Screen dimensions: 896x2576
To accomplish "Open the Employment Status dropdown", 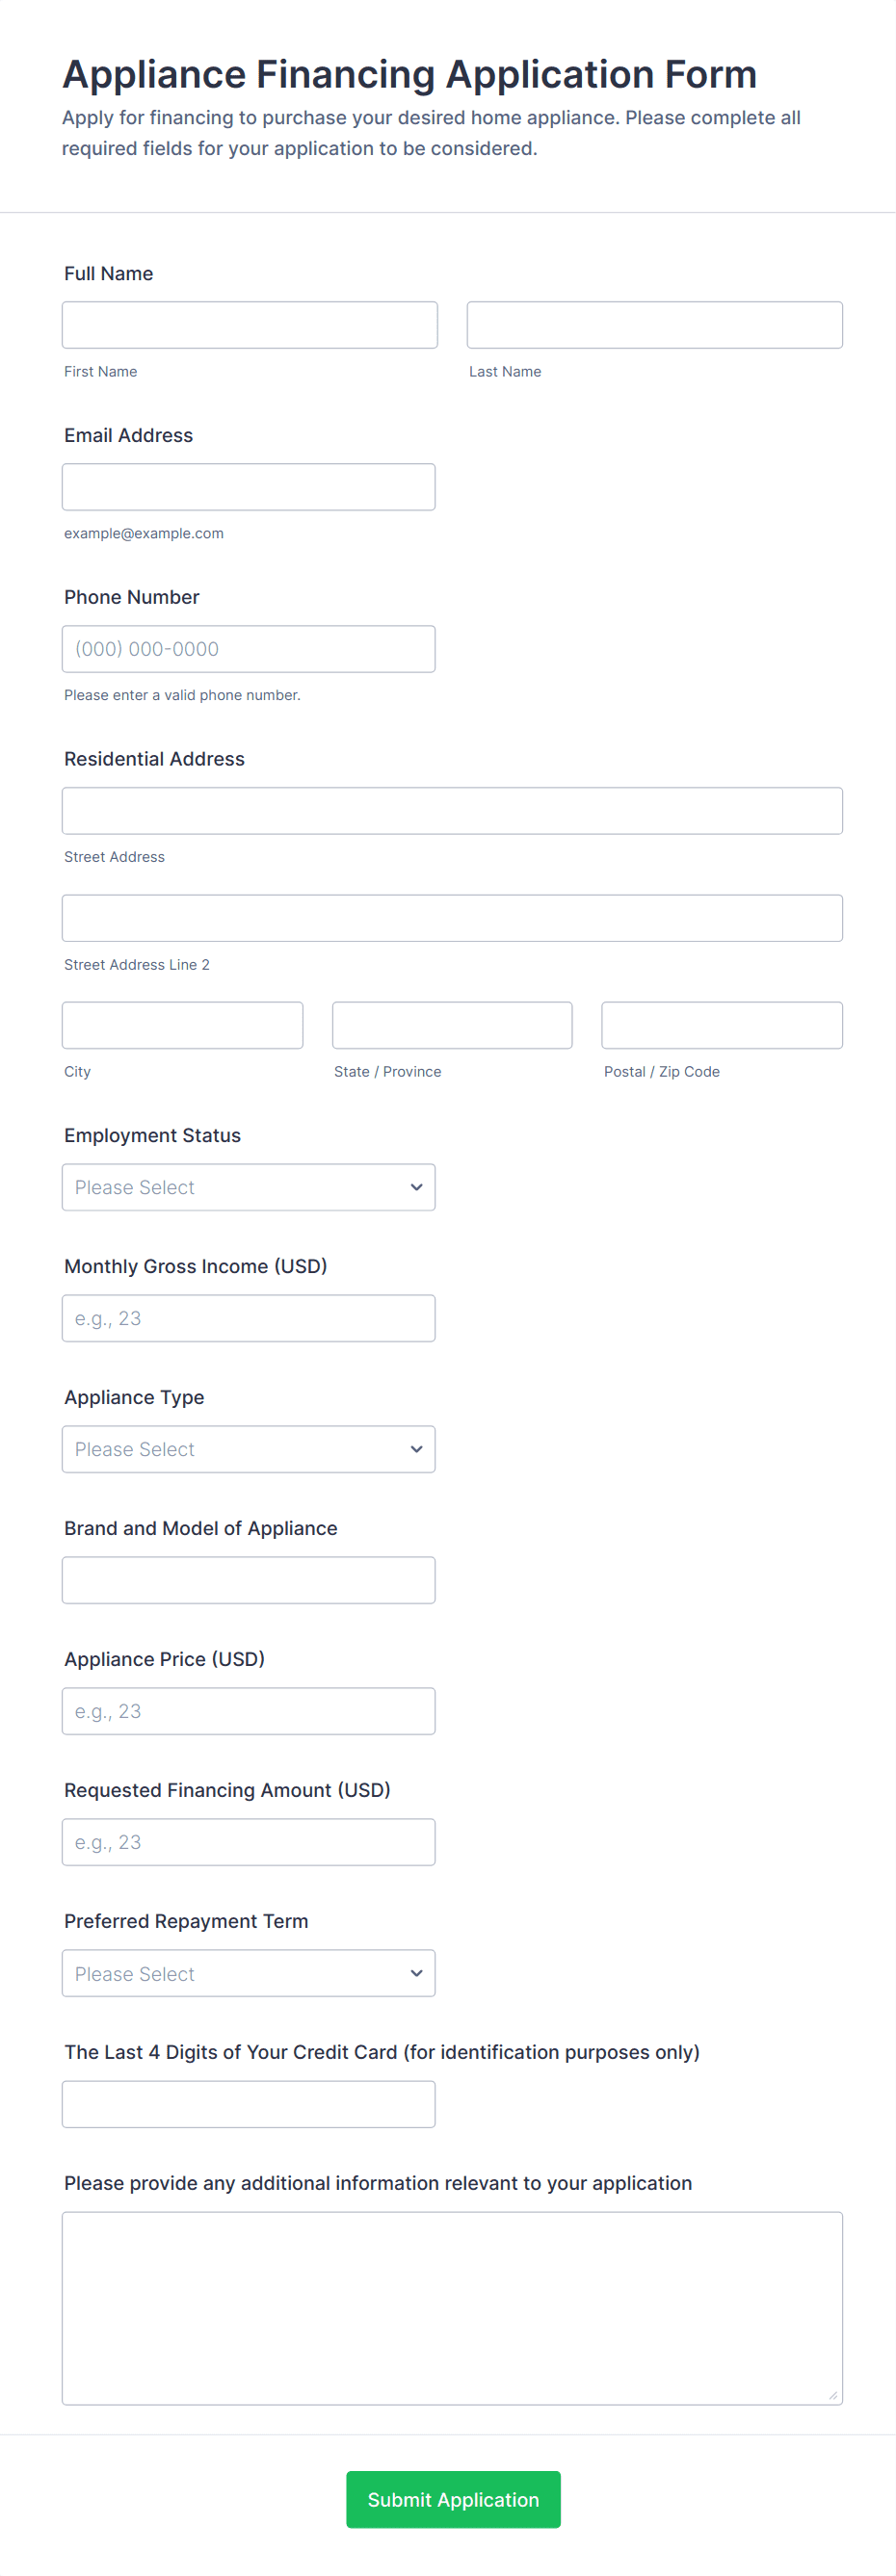I will [248, 1187].
